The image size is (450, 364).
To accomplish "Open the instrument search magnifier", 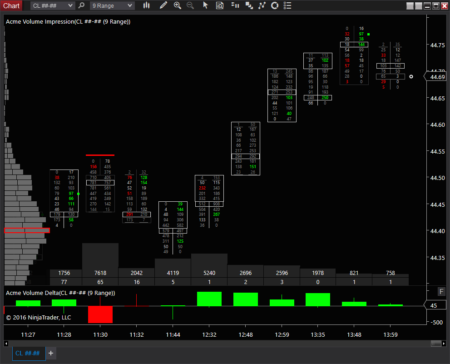I will [81, 6].
